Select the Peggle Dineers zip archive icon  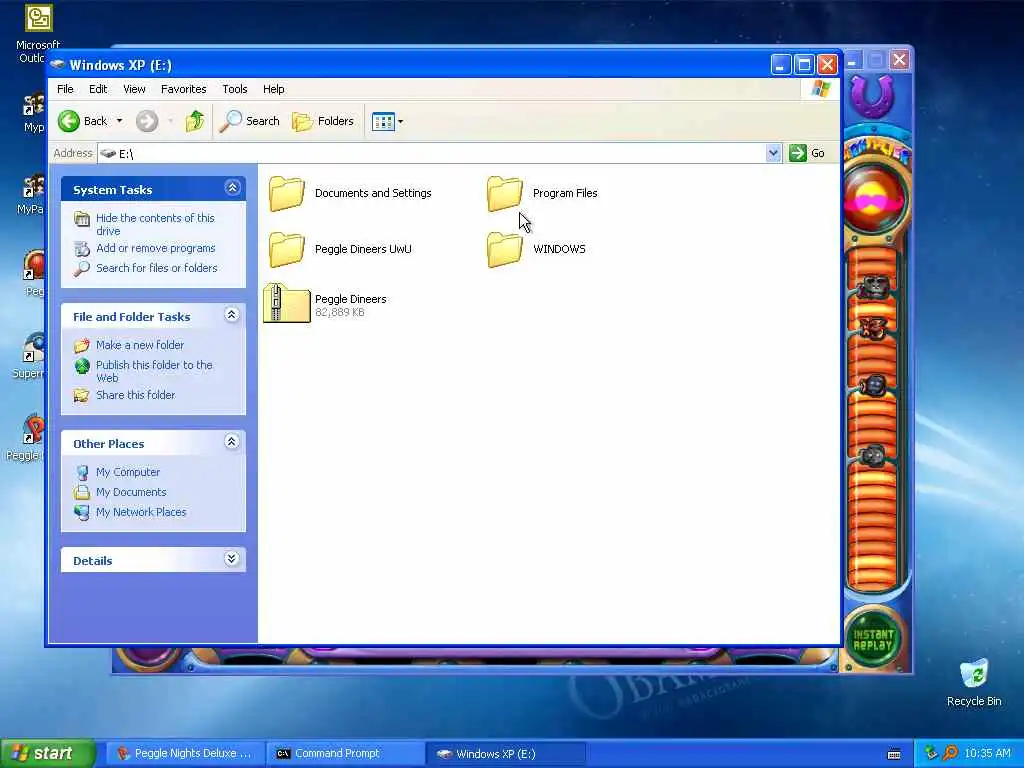(x=287, y=303)
